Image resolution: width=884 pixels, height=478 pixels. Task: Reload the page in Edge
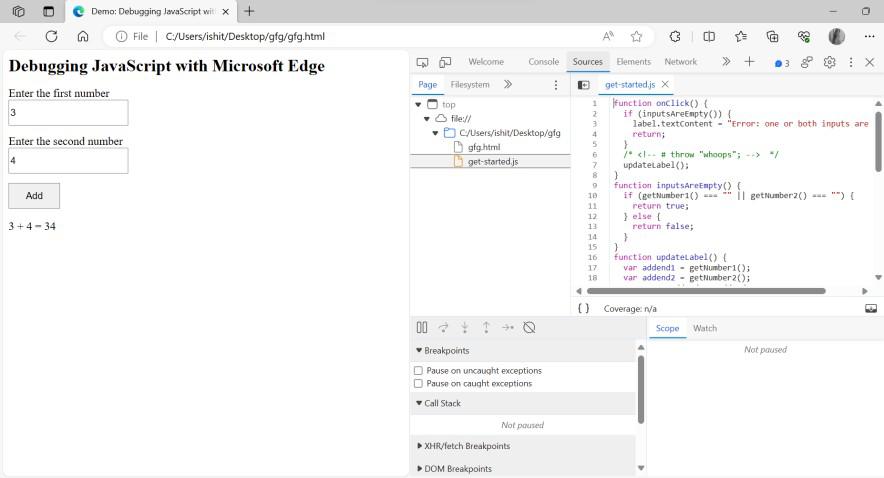tap(51, 36)
